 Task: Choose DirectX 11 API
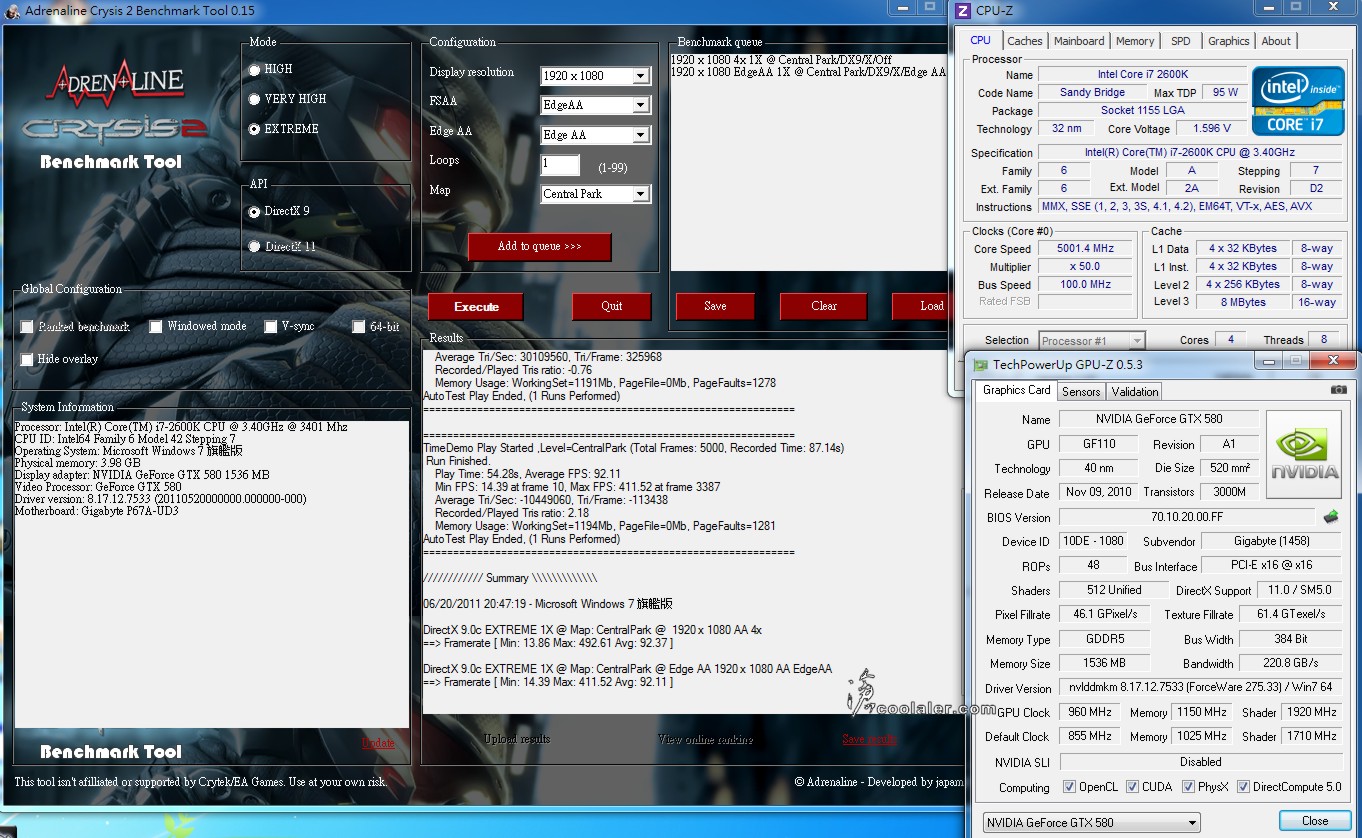[x=254, y=246]
